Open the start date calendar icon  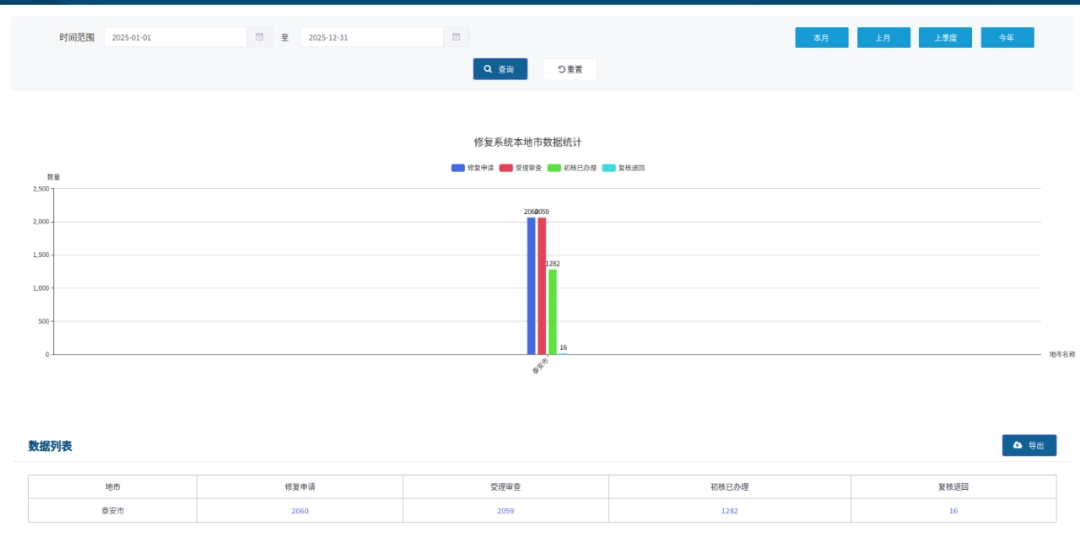coord(259,37)
